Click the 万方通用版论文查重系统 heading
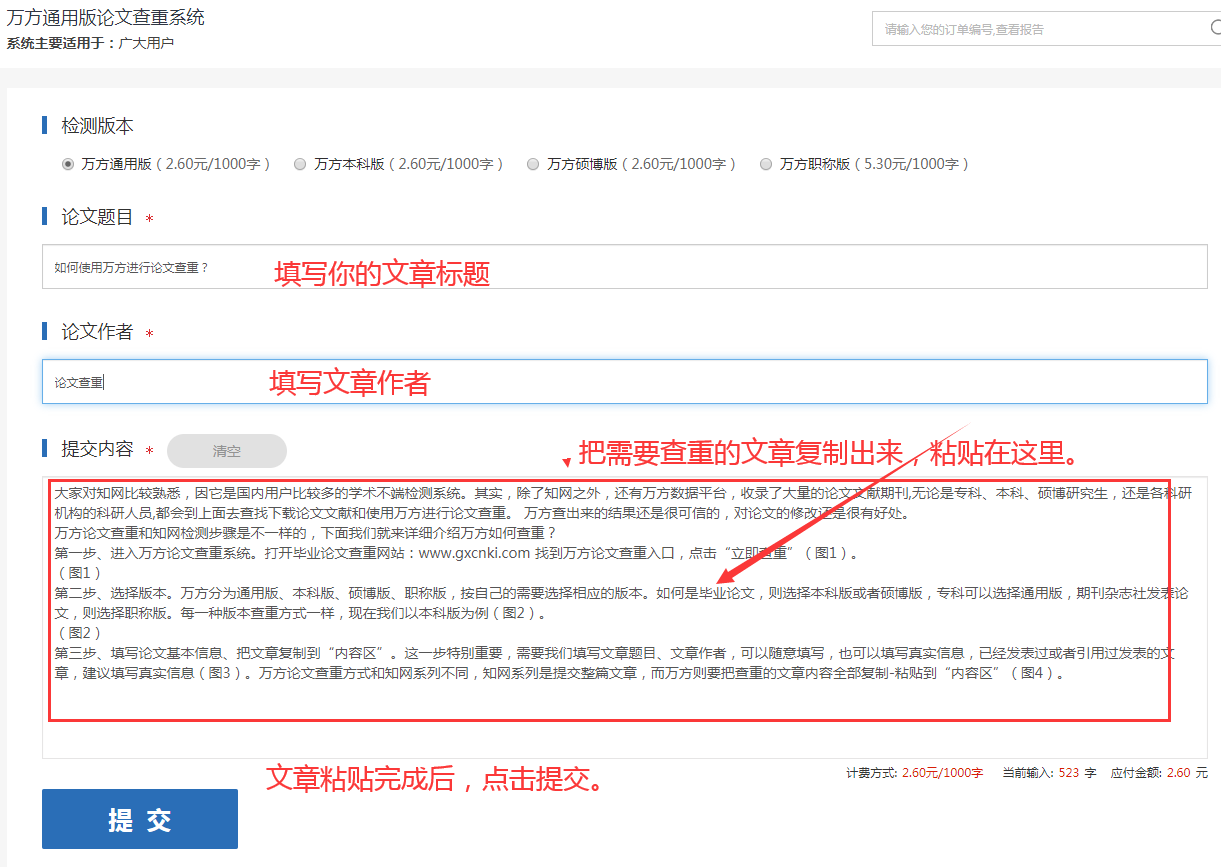The image size is (1221, 867). [106, 18]
